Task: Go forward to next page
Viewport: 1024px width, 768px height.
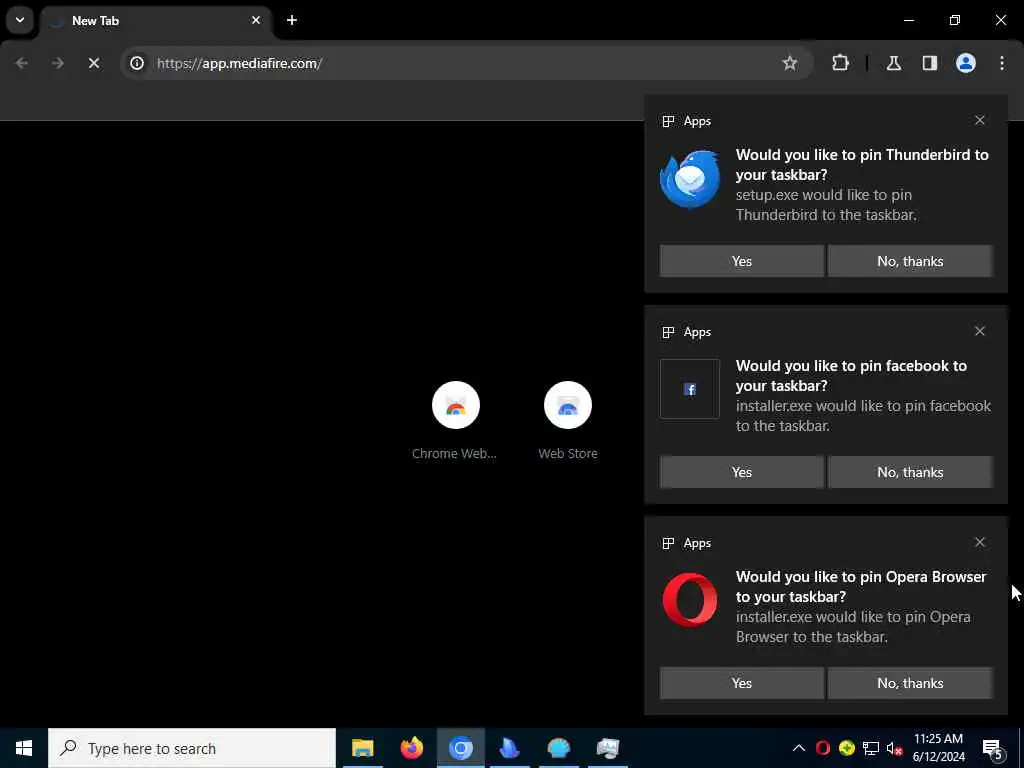Action: tap(57, 63)
